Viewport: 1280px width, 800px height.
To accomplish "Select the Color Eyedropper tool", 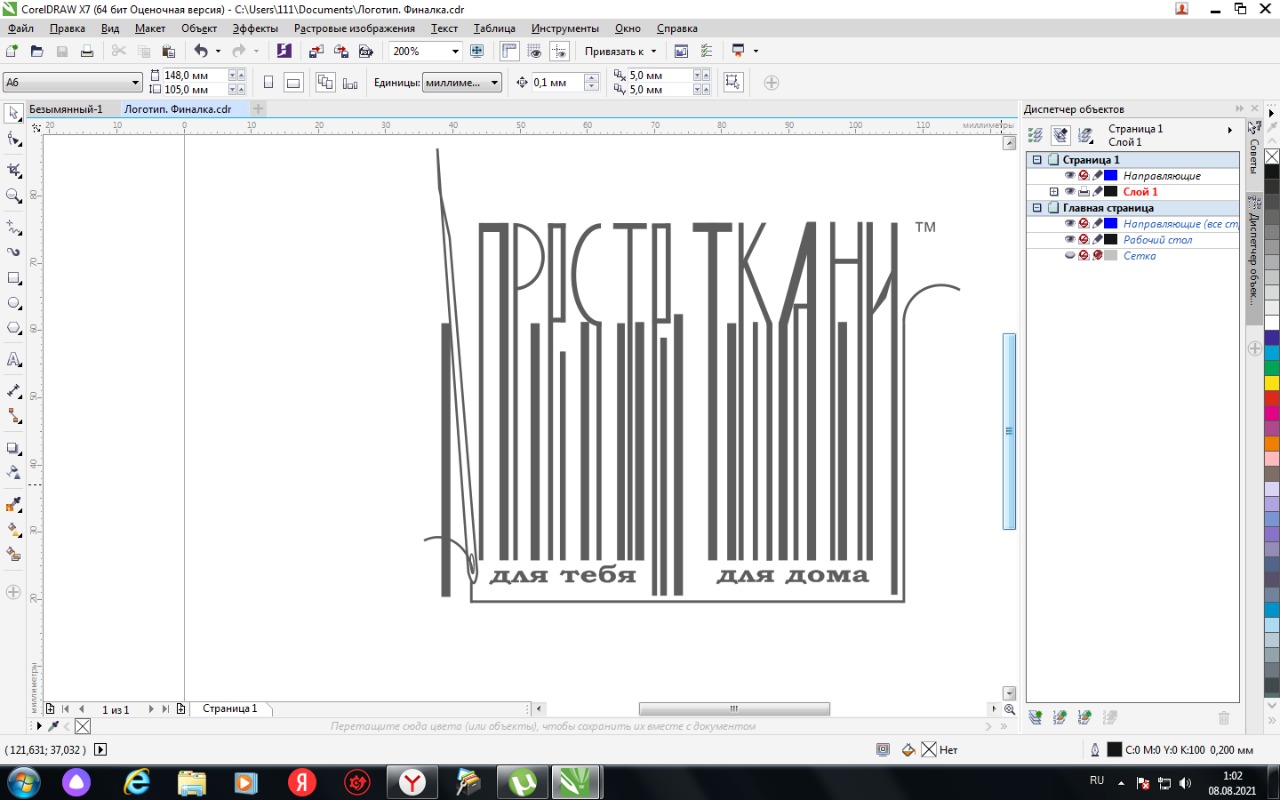I will [x=14, y=504].
